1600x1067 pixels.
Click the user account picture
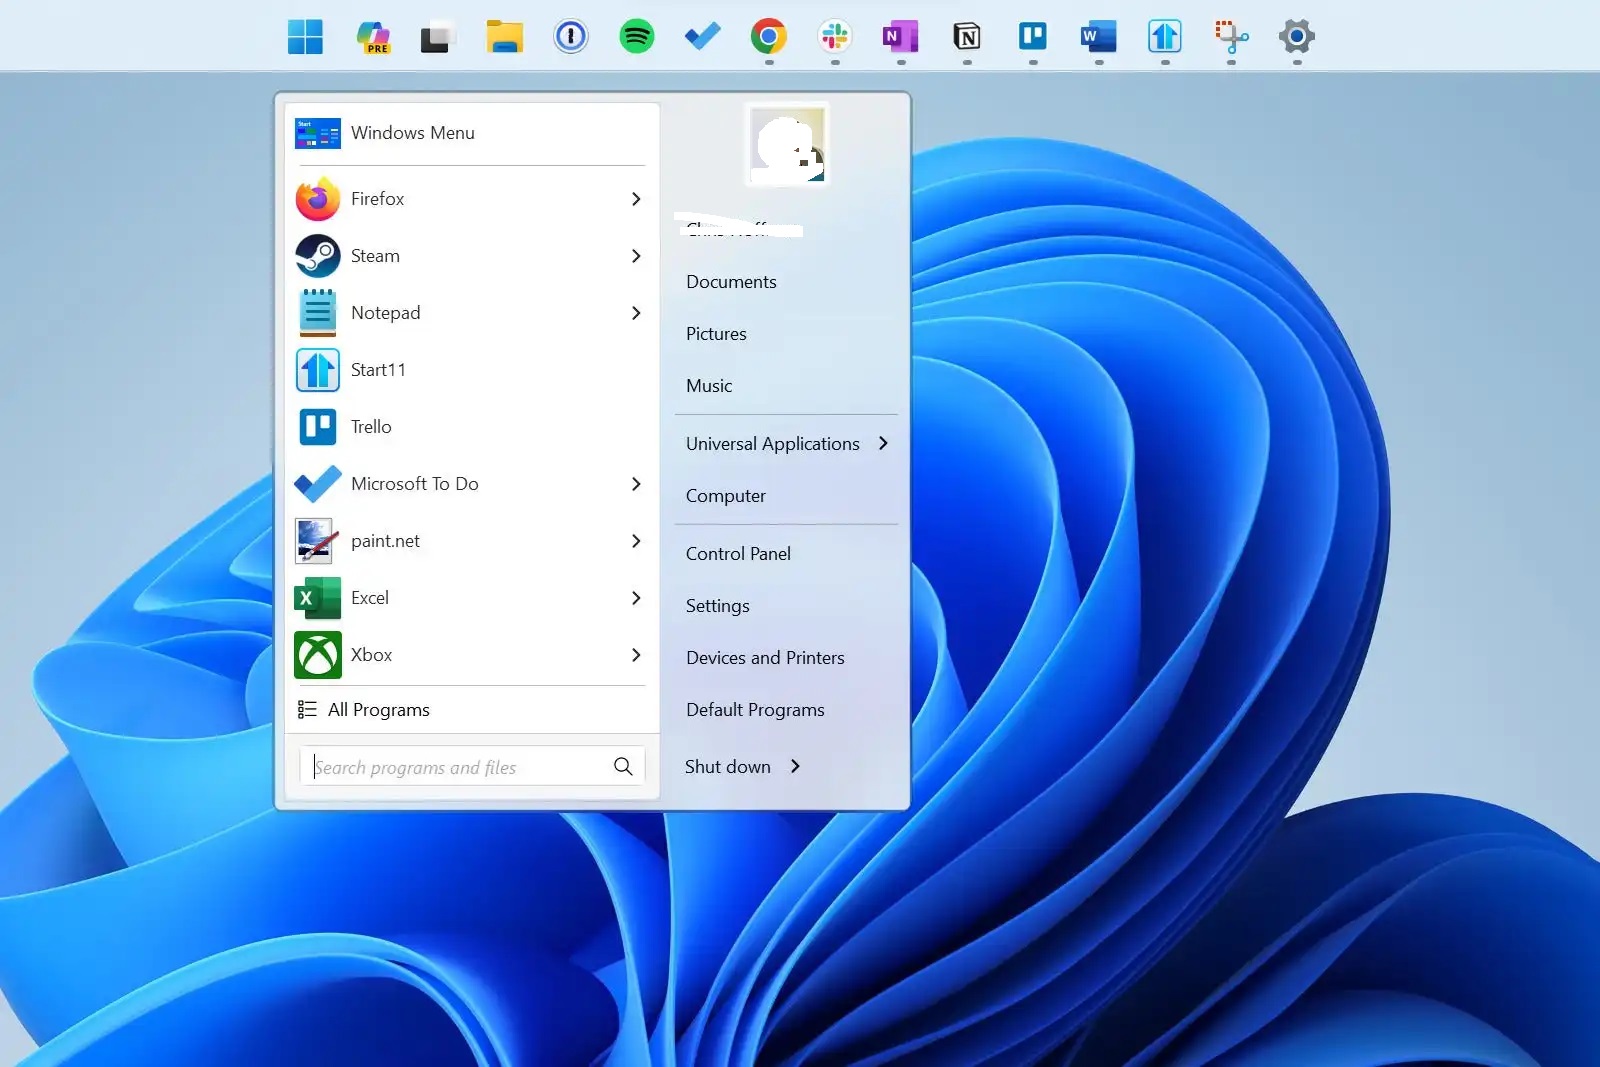[788, 146]
